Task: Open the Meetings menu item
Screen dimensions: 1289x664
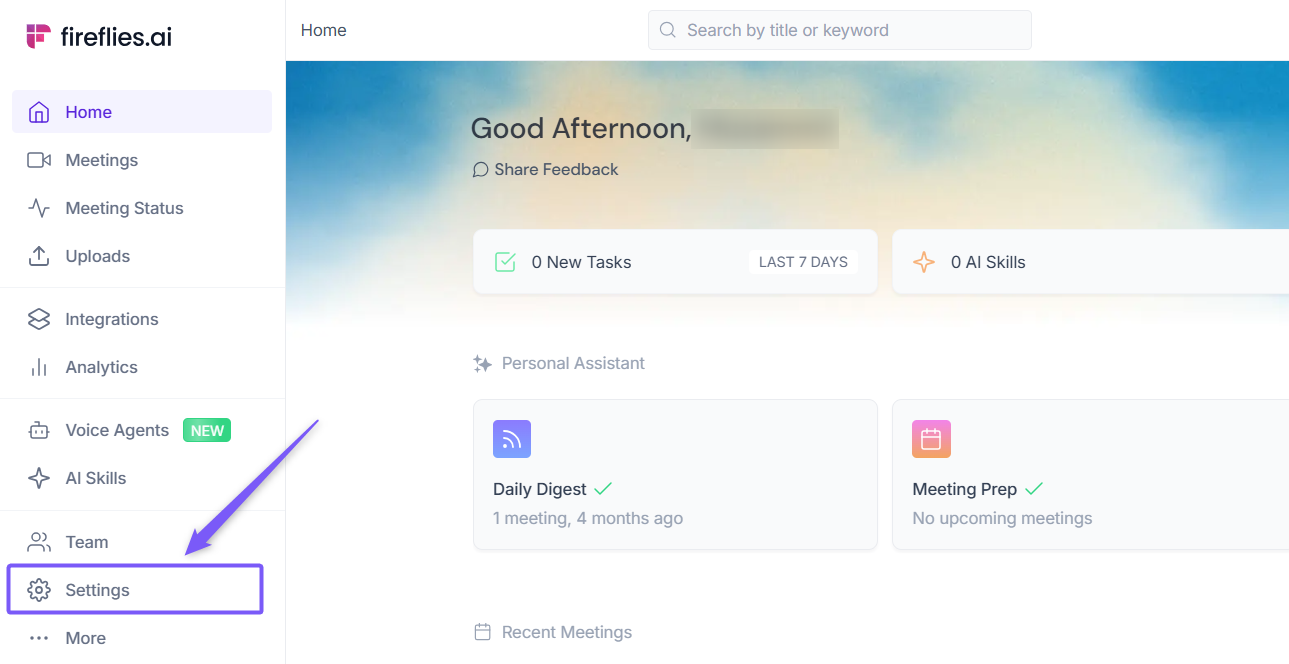Action: (x=142, y=160)
